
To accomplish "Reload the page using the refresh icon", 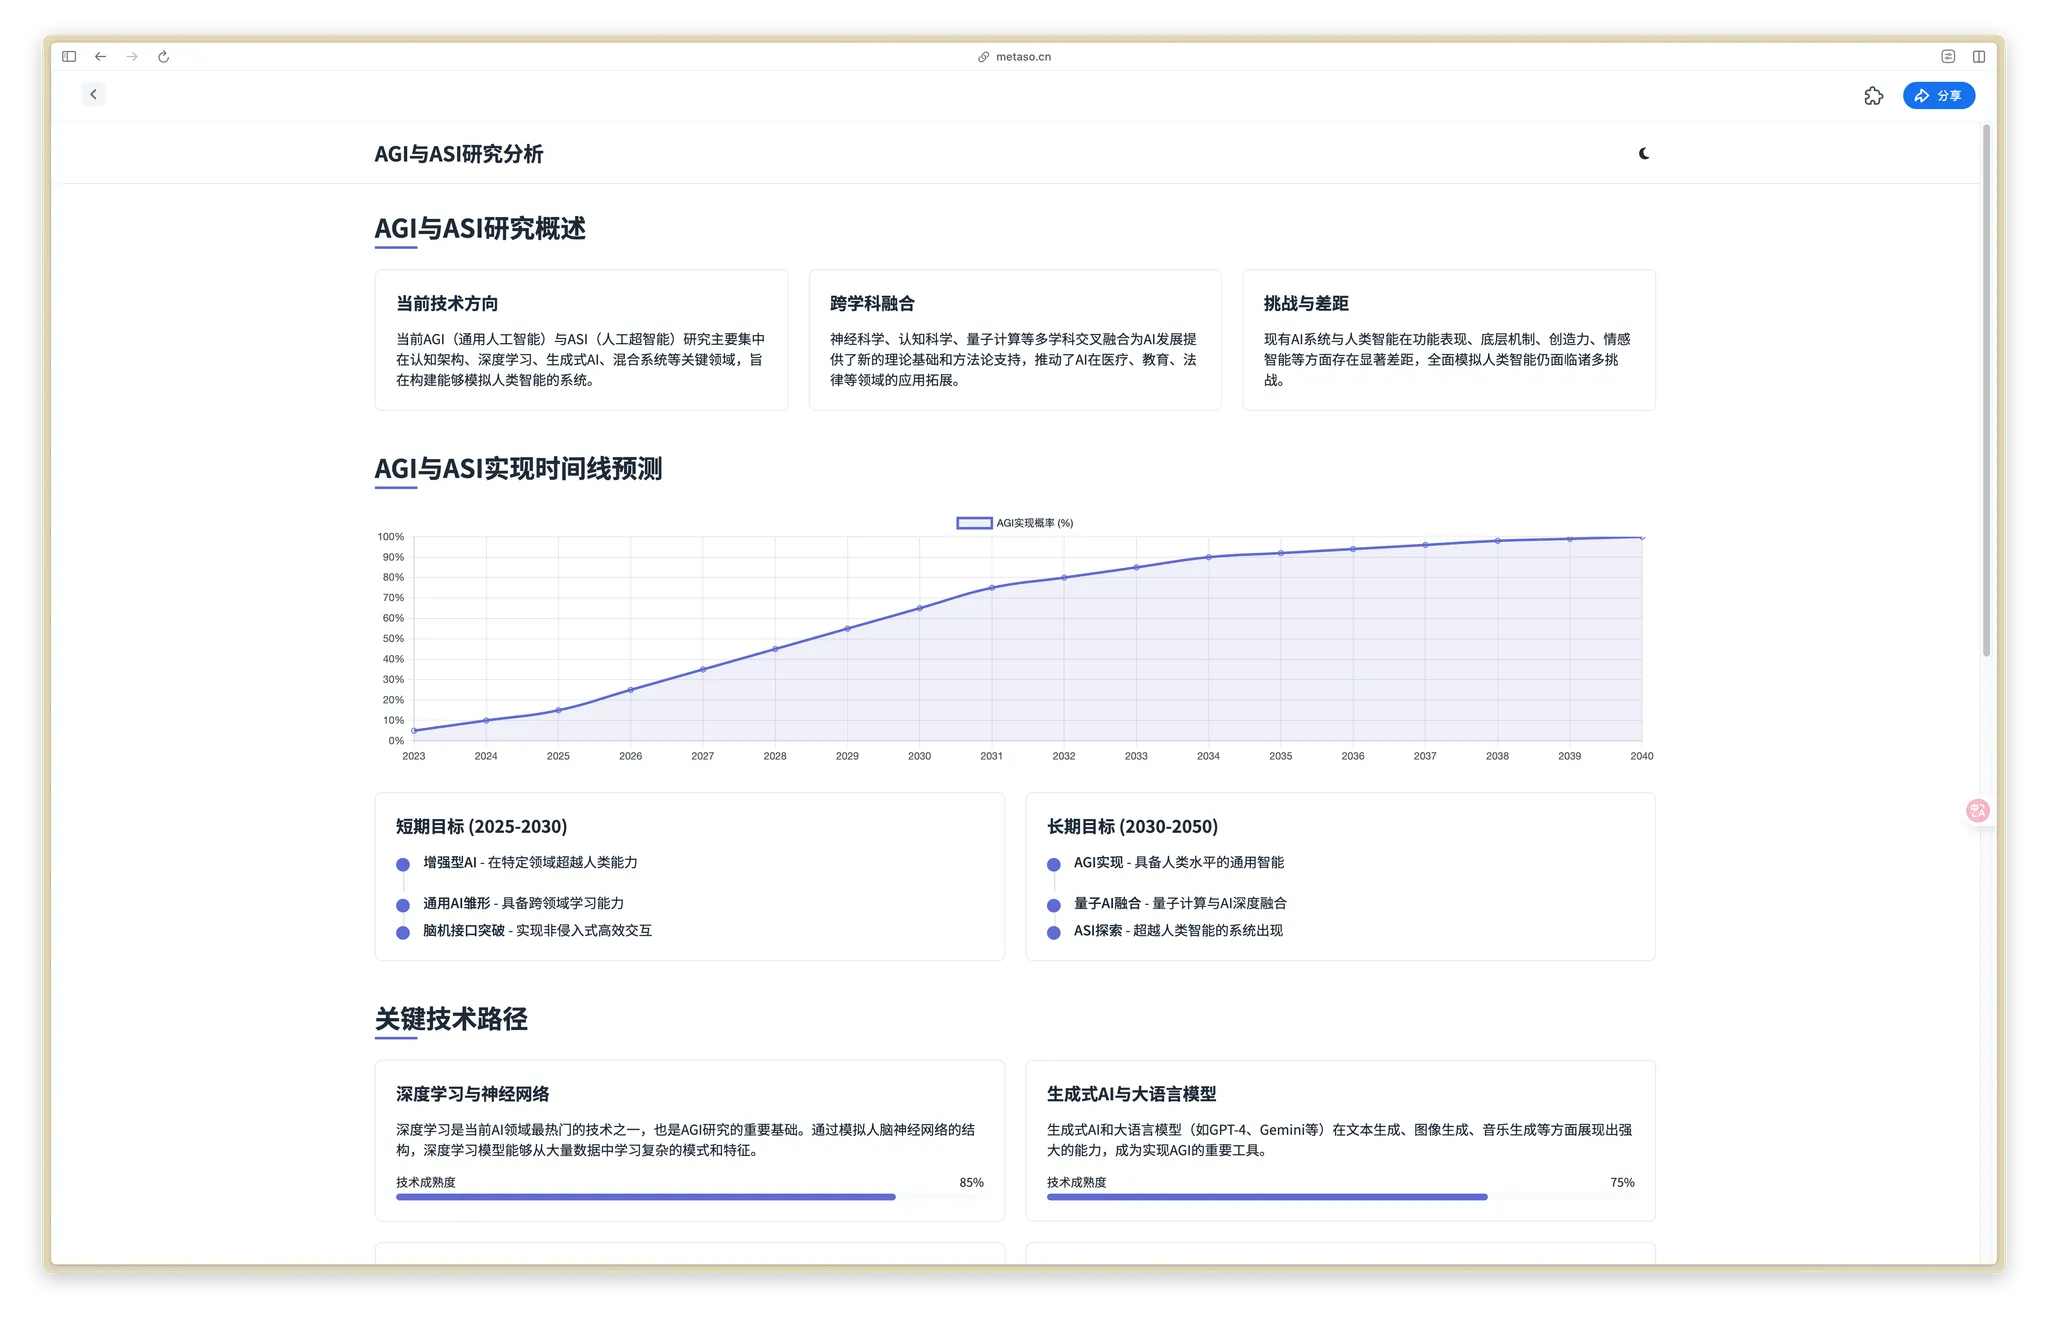I will point(163,57).
